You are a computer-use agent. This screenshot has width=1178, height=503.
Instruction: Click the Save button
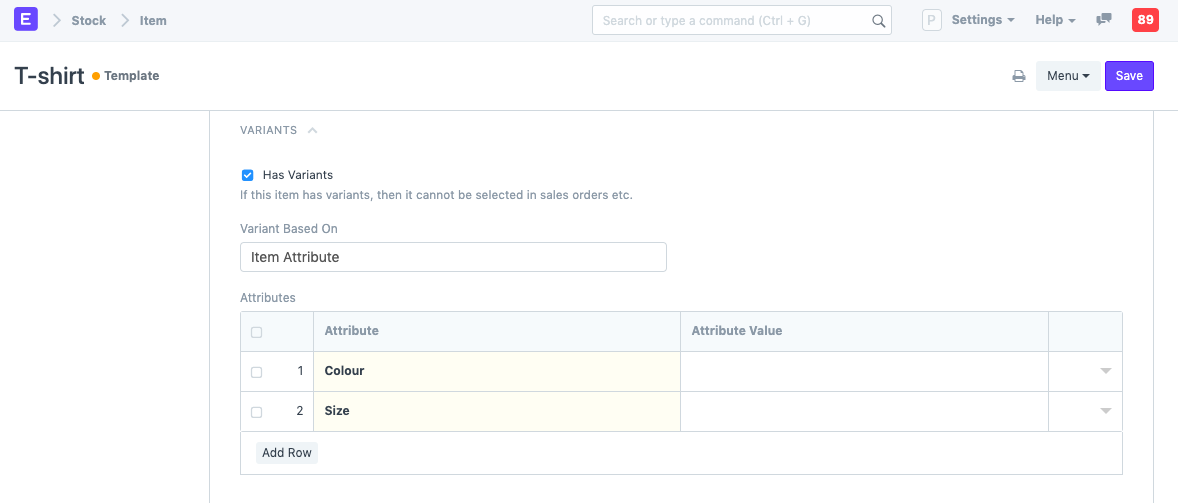pos(1129,76)
